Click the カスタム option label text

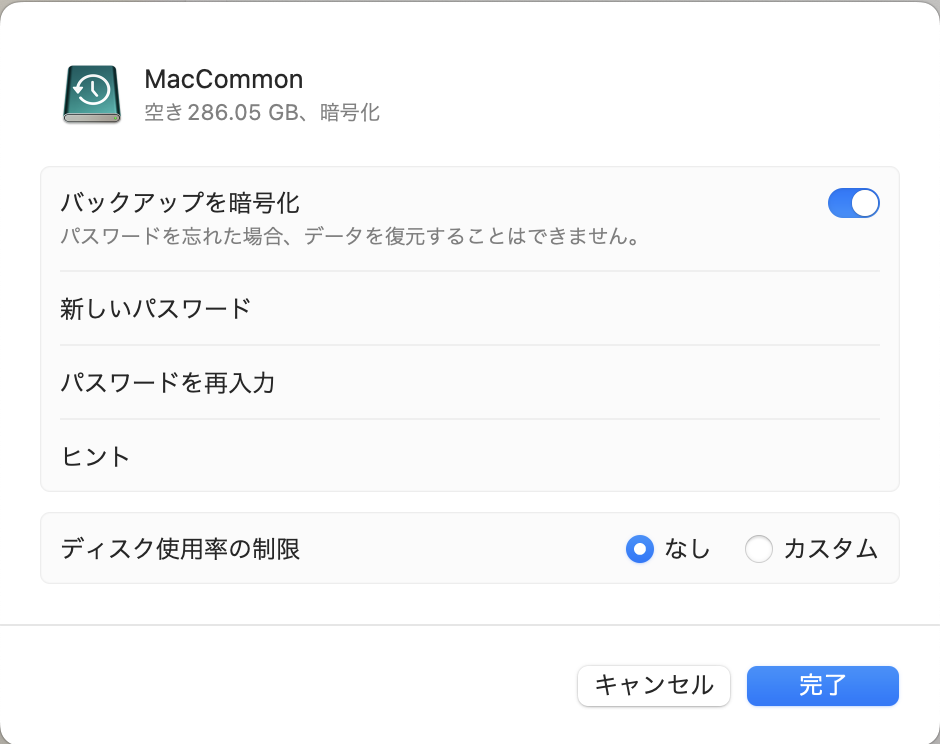coord(831,549)
